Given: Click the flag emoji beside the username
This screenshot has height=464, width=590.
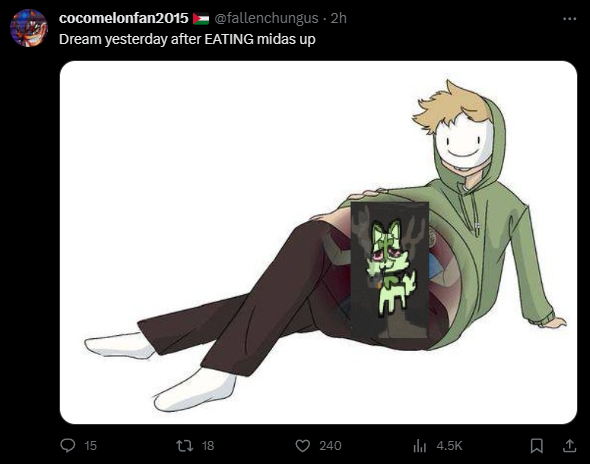Looking at the screenshot, I should 201,18.
